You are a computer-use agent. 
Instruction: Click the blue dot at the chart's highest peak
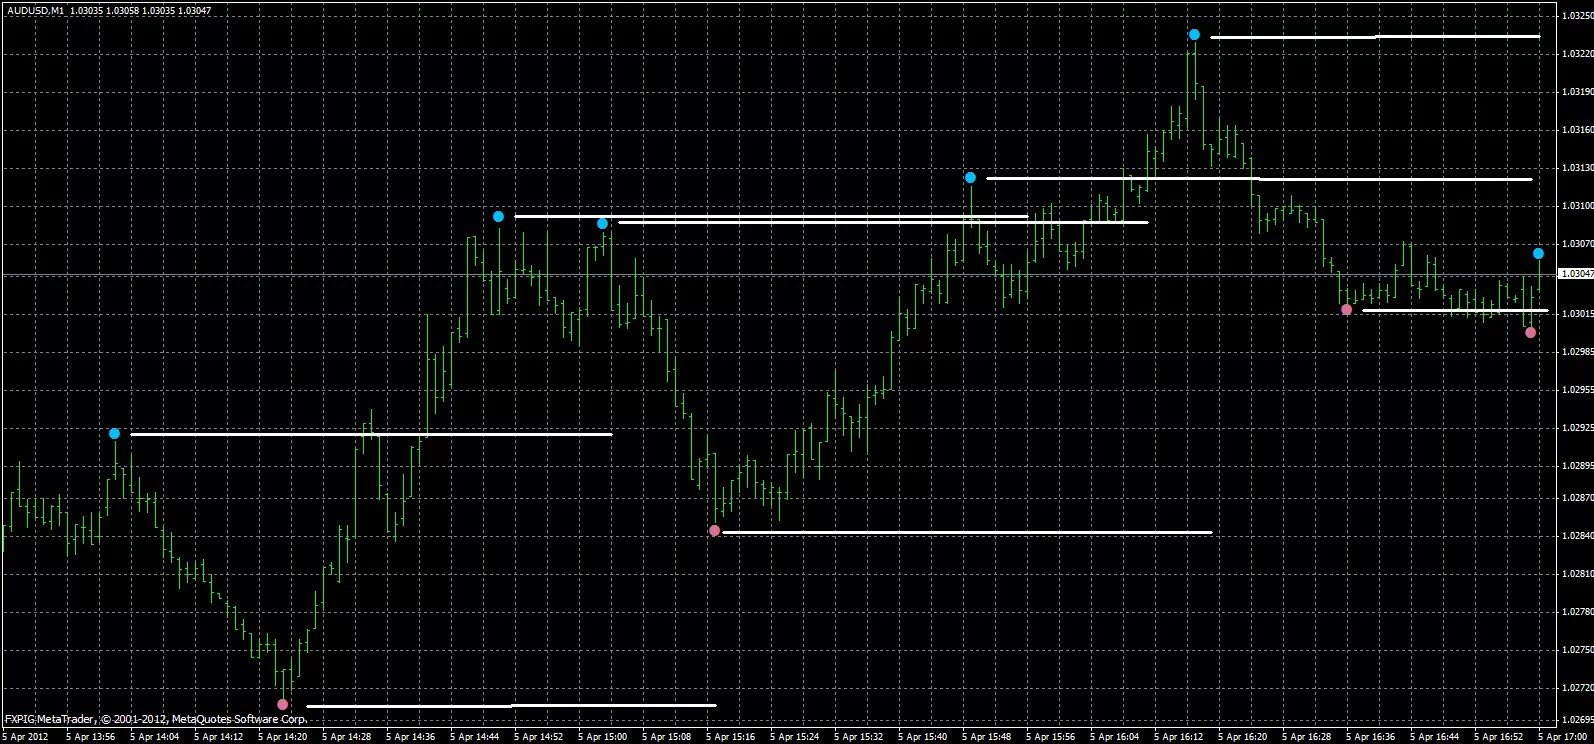coord(1194,35)
